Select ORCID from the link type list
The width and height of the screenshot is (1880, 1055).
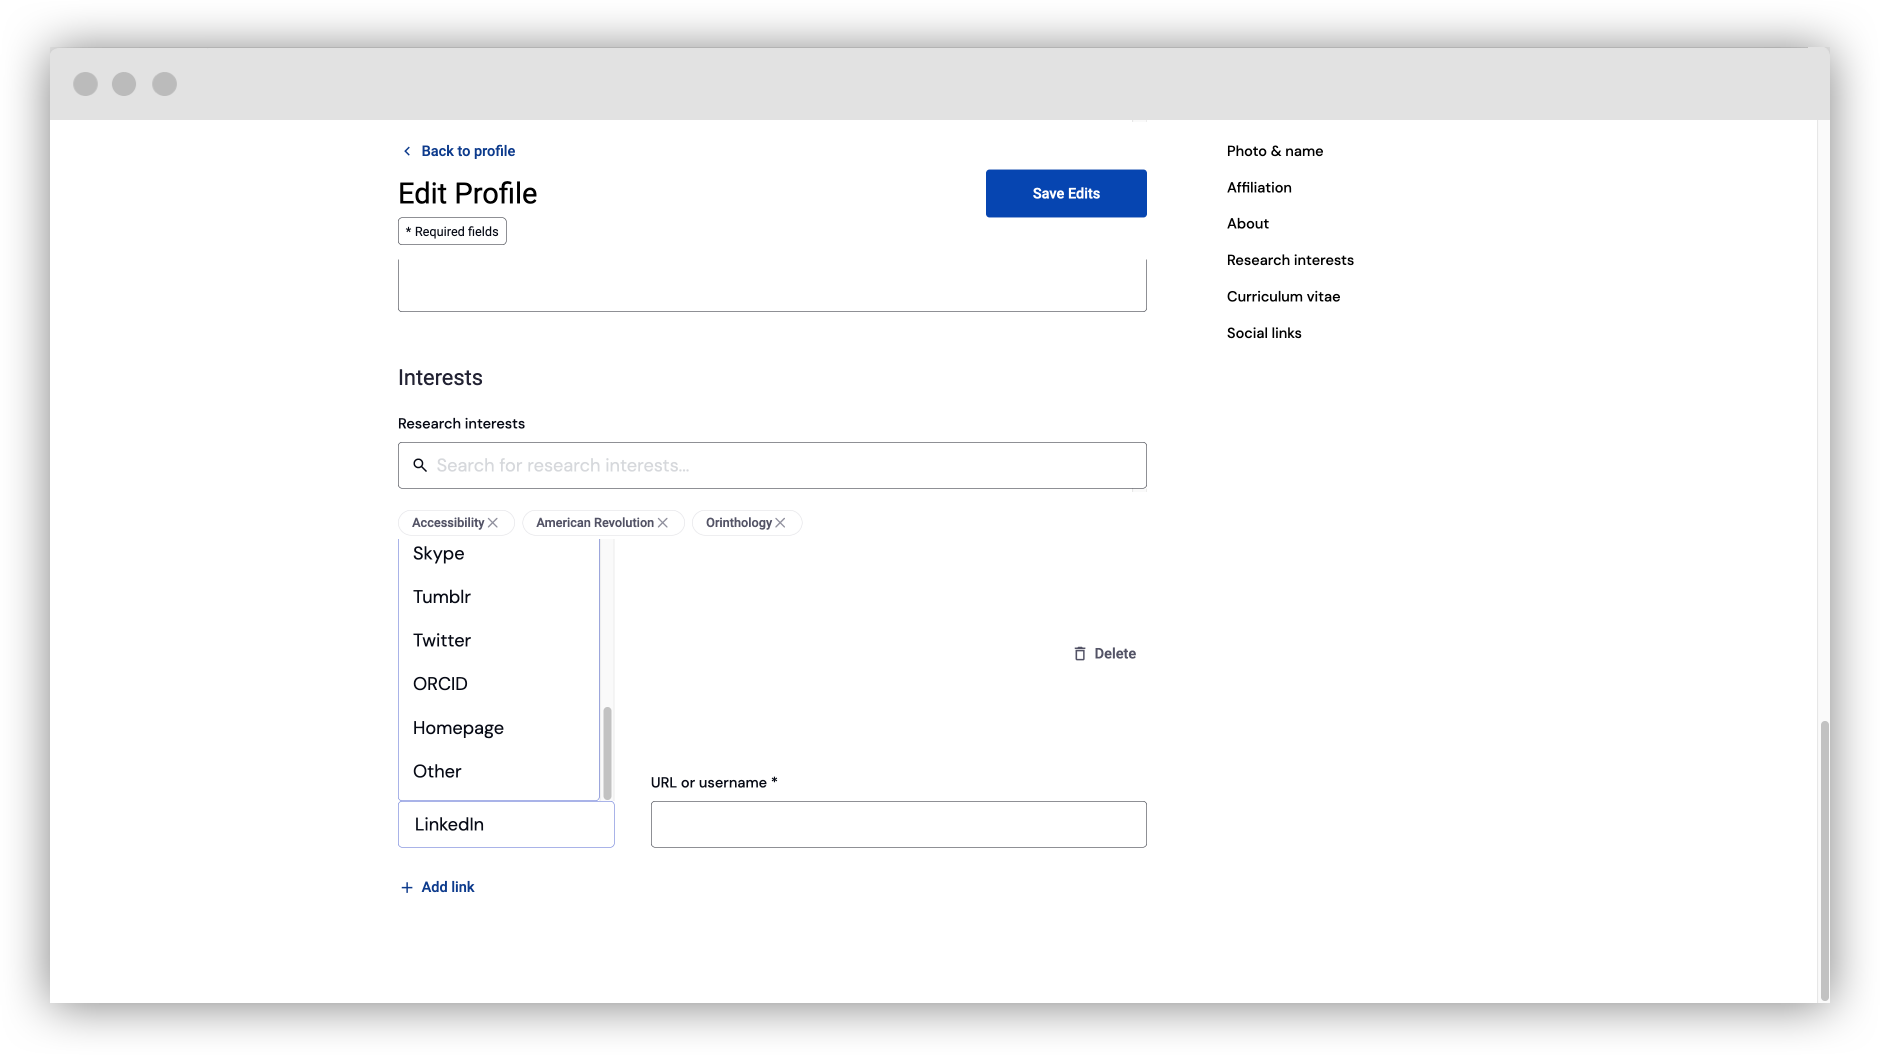(x=440, y=683)
